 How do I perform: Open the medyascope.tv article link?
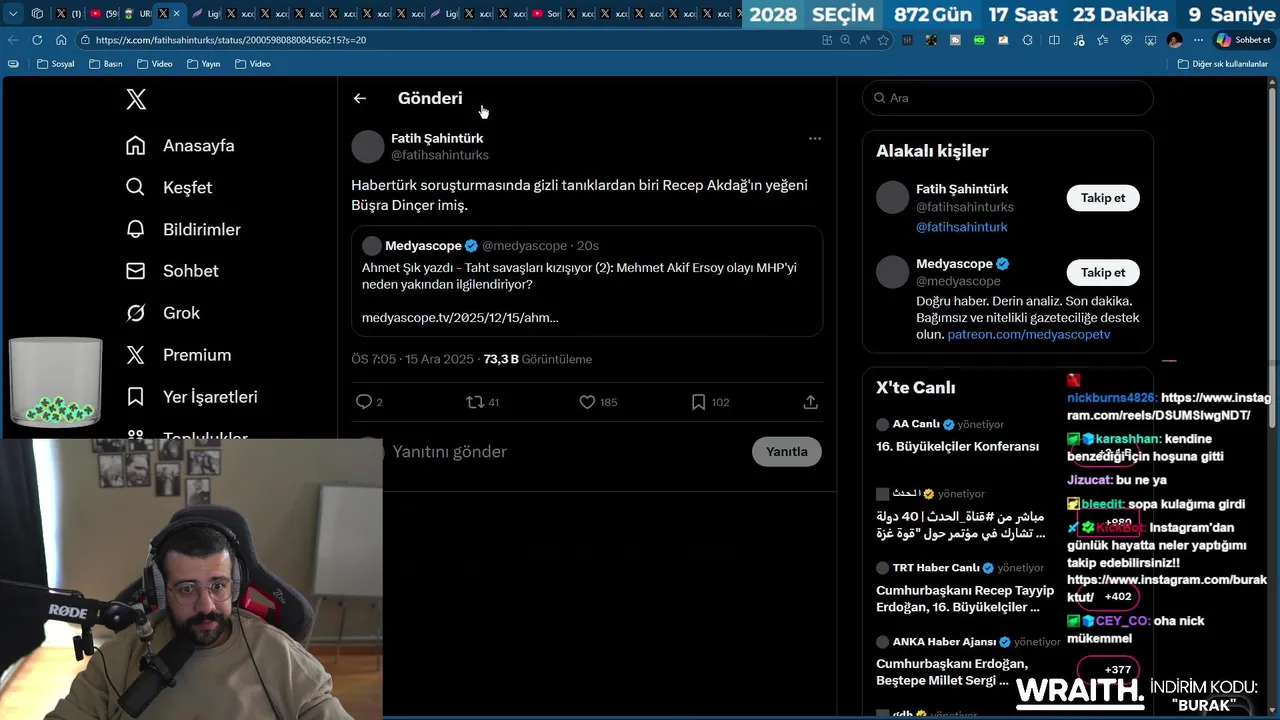coord(460,317)
